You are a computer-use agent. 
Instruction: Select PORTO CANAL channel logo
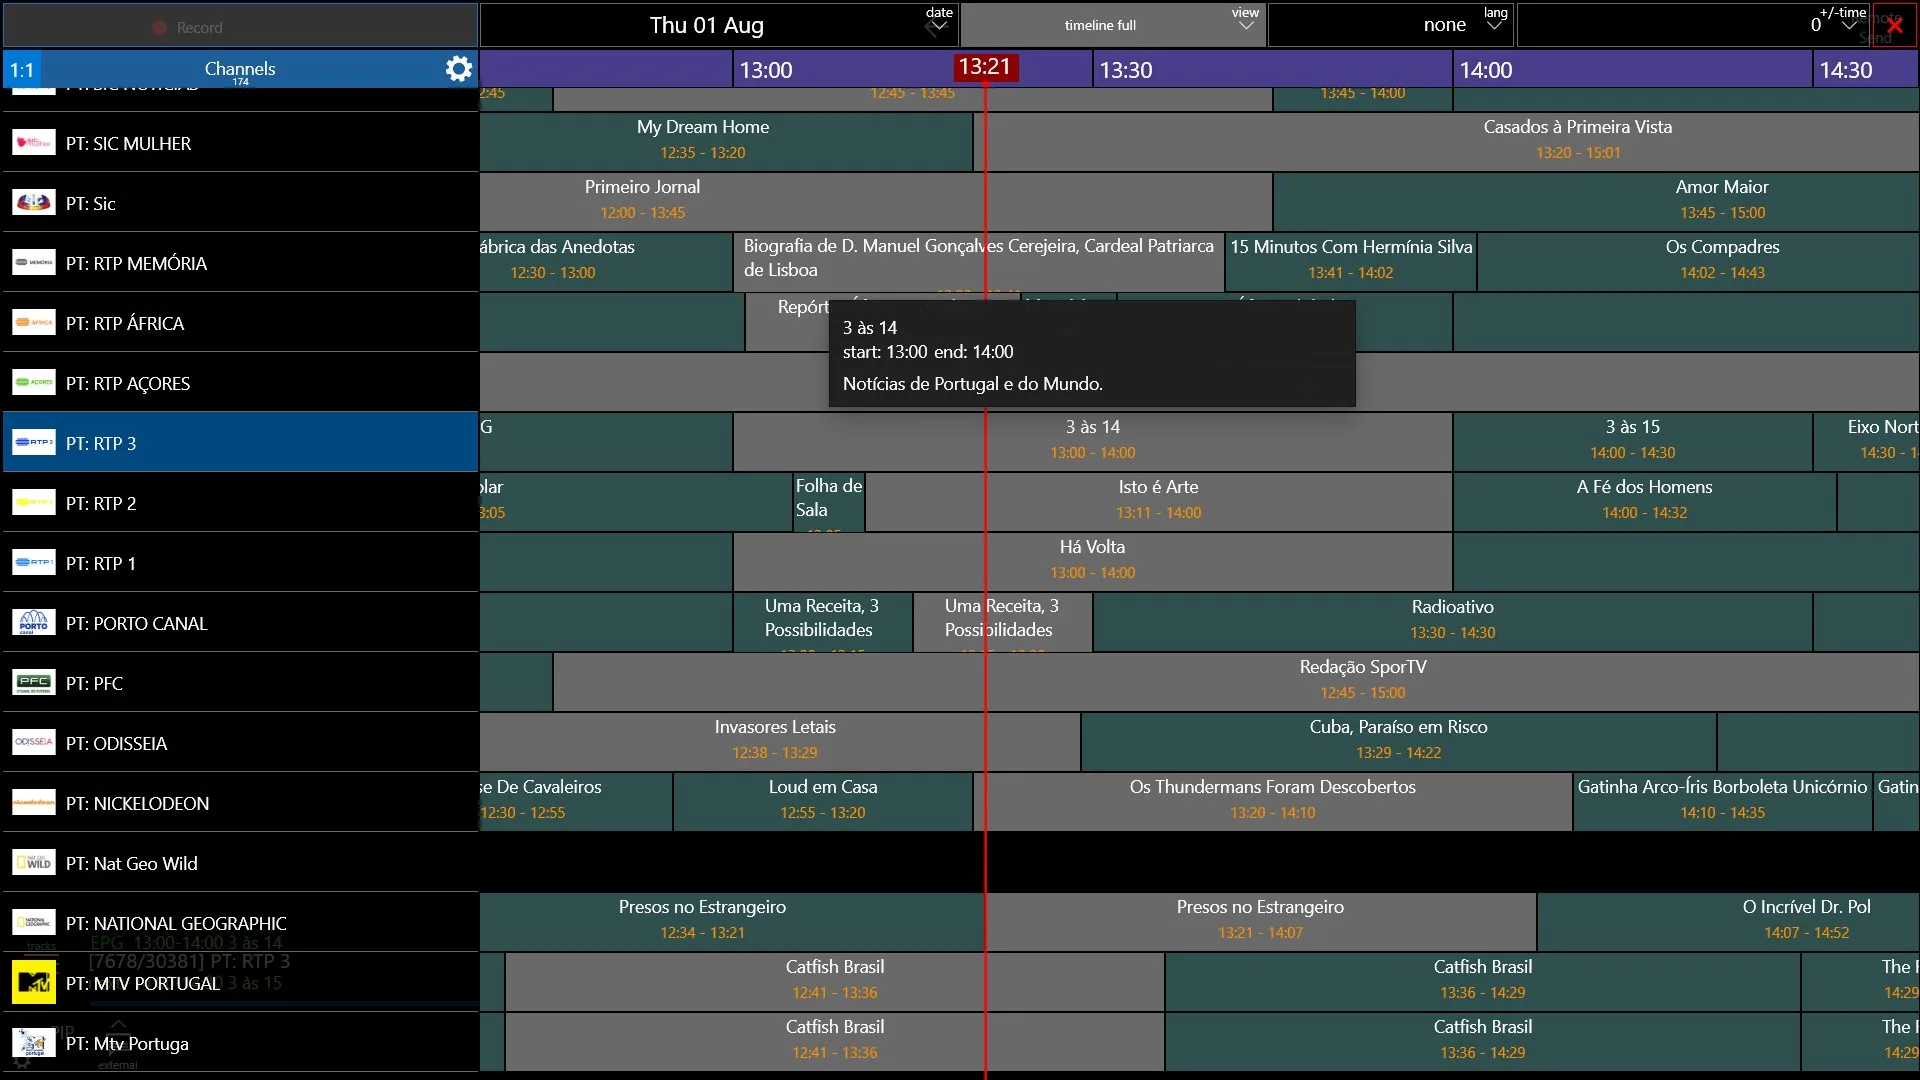click(34, 622)
